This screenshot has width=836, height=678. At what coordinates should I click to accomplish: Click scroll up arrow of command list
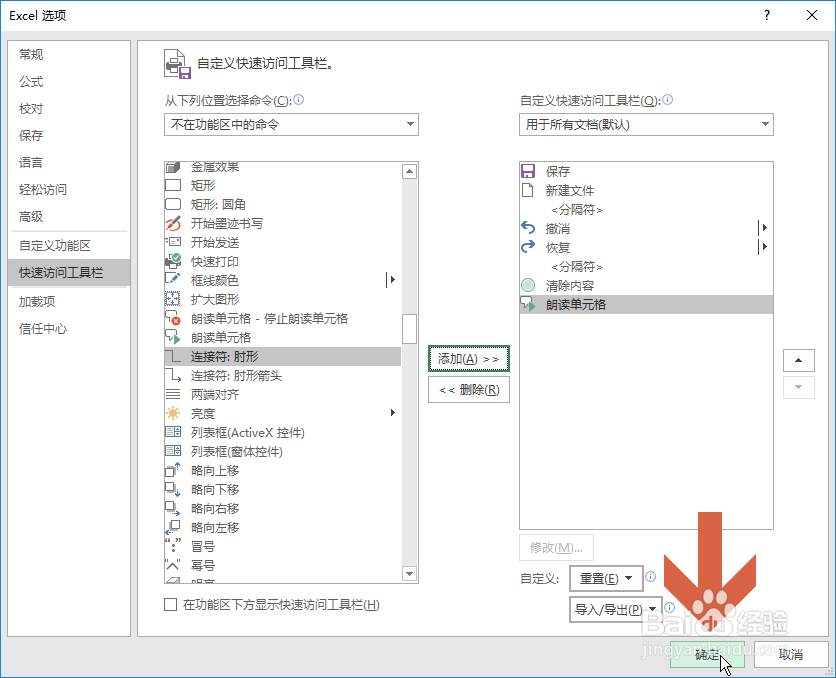tap(409, 171)
